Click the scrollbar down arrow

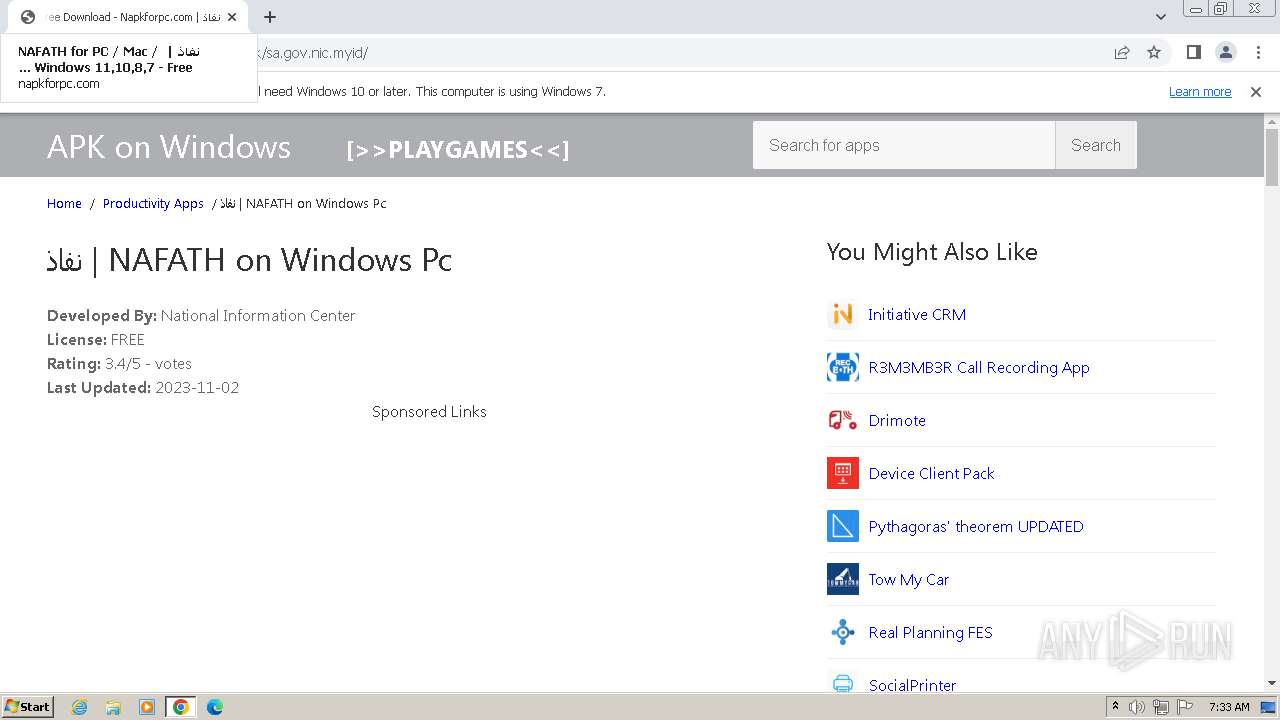pyautogui.click(x=1271, y=683)
